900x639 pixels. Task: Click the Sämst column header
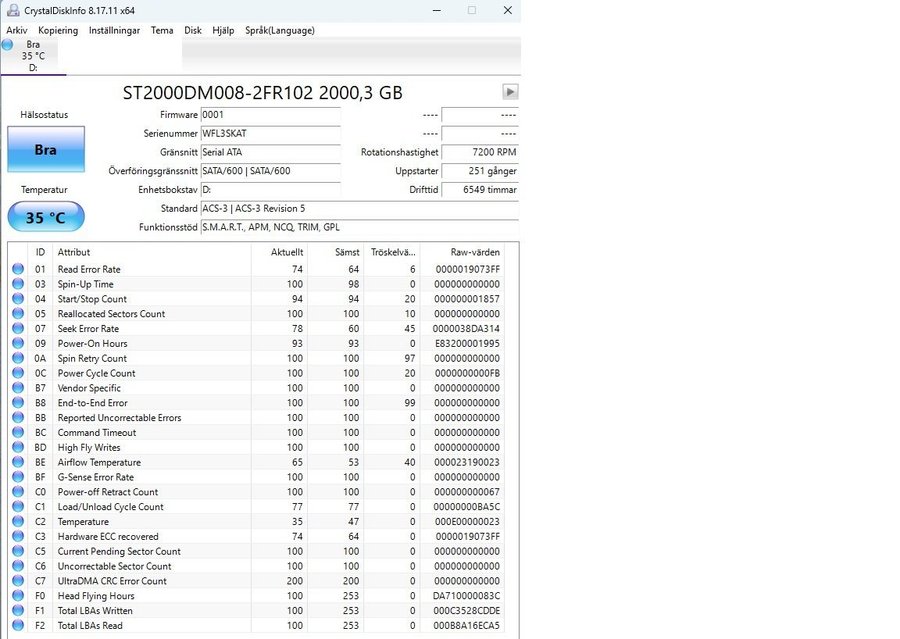(x=336, y=252)
